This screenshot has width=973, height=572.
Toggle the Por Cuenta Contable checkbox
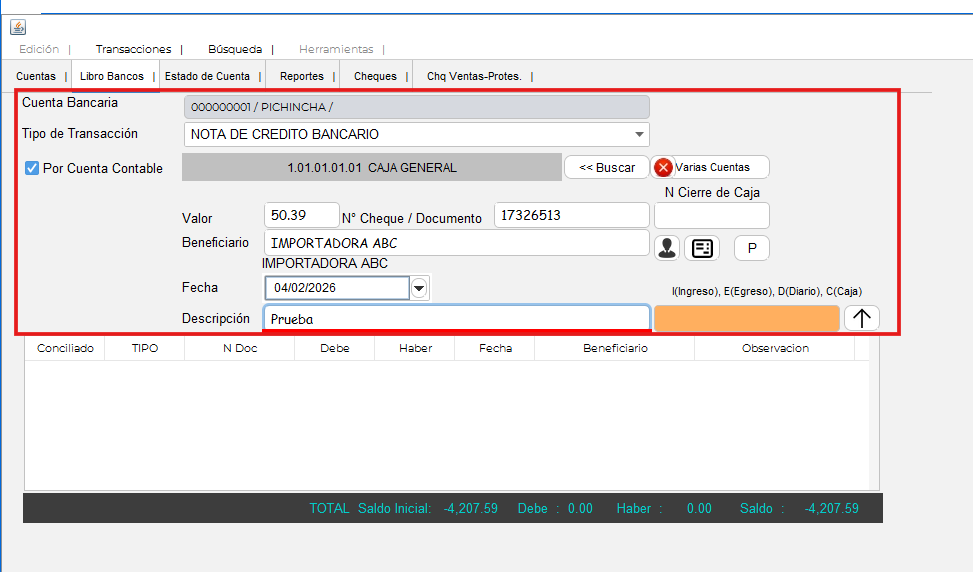coord(31,168)
